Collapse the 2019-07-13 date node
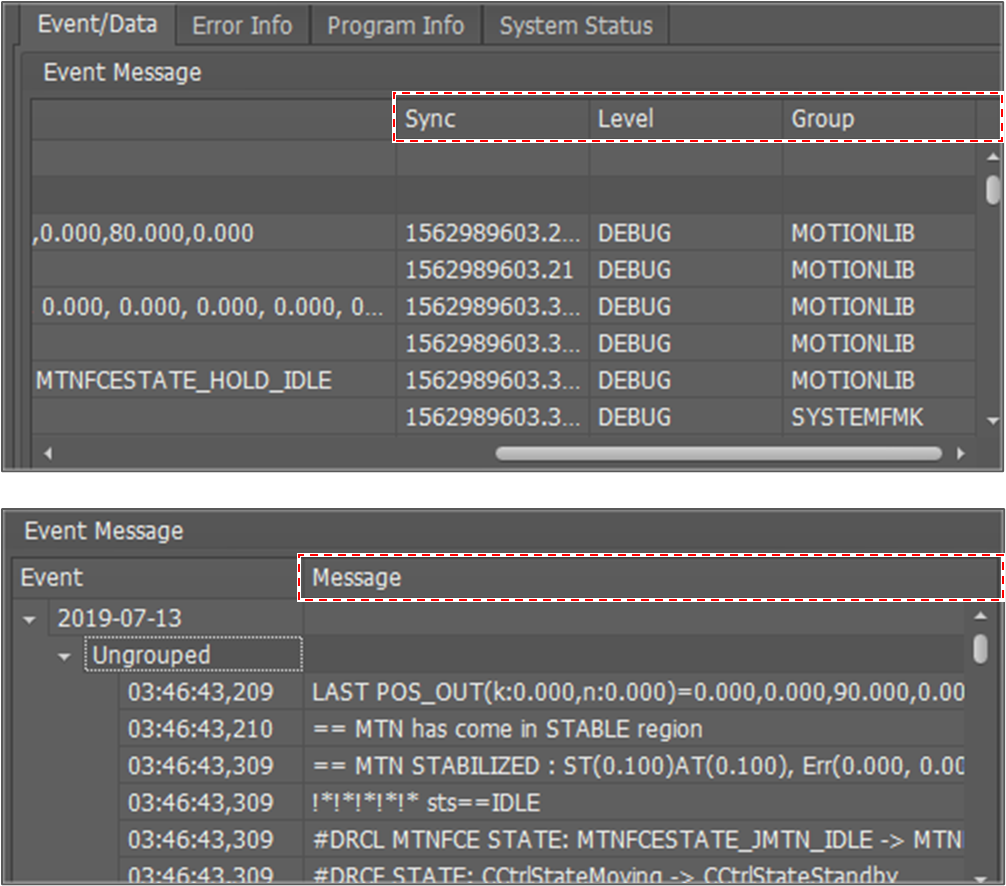The height and width of the screenshot is (886, 1006). point(30,619)
